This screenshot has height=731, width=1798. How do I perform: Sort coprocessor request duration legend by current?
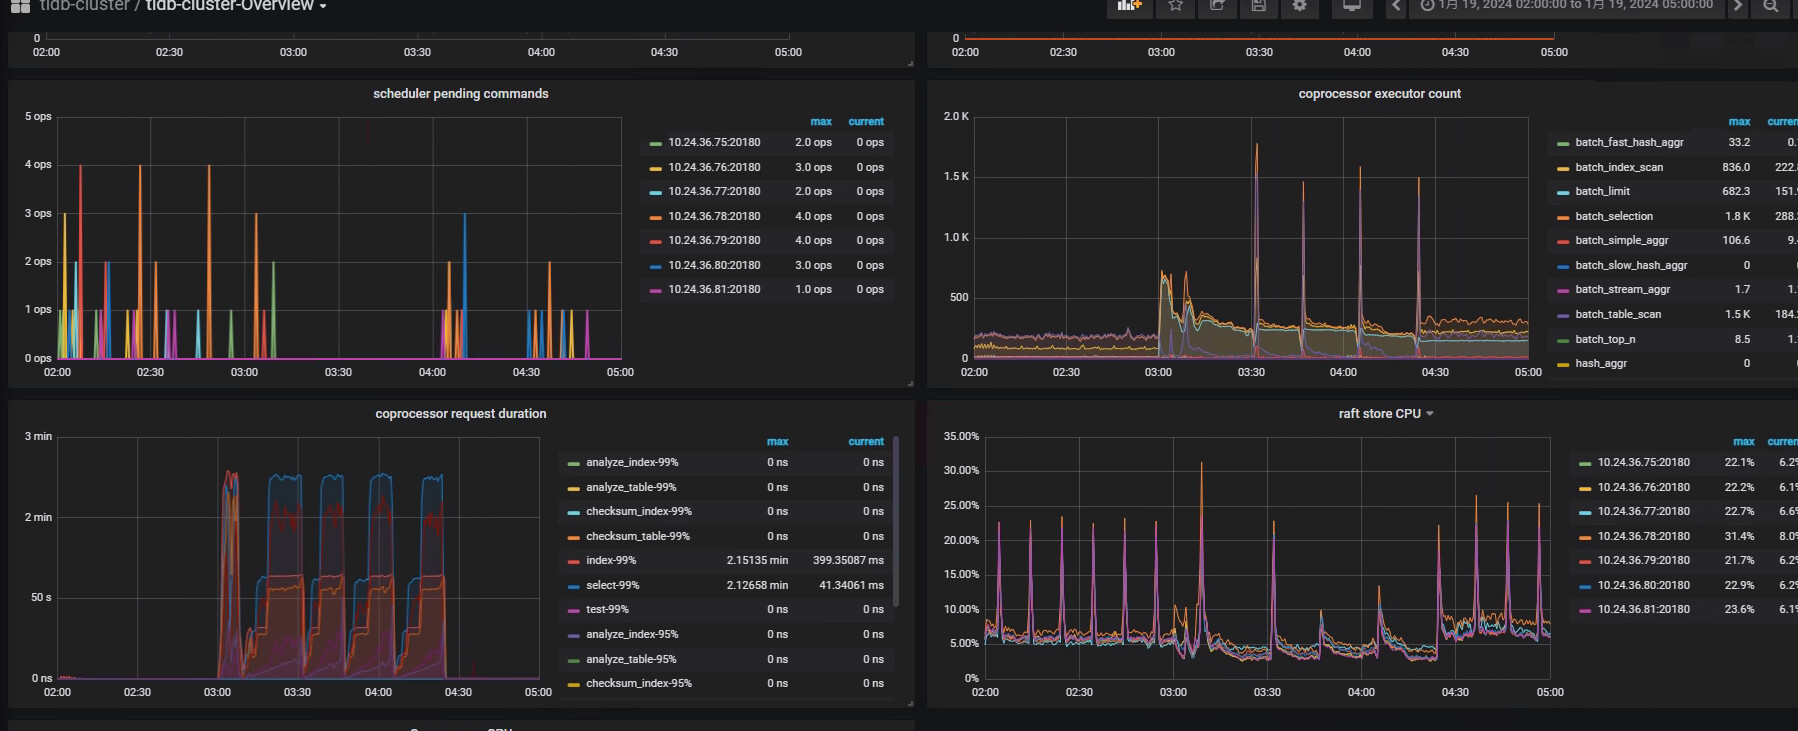[866, 442]
